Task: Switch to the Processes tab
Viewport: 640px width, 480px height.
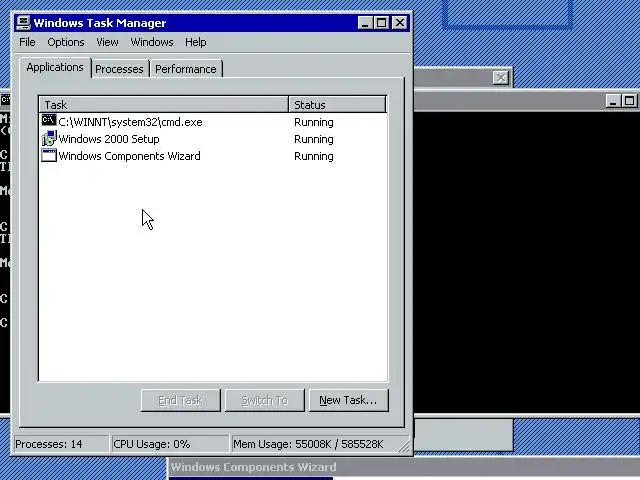Action: click(x=119, y=69)
